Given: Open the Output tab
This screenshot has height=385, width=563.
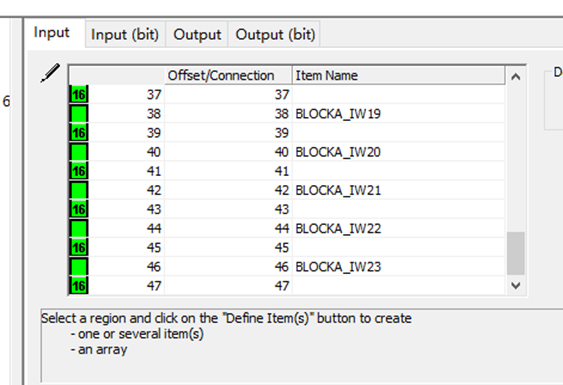Looking at the screenshot, I should tap(197, 34).
